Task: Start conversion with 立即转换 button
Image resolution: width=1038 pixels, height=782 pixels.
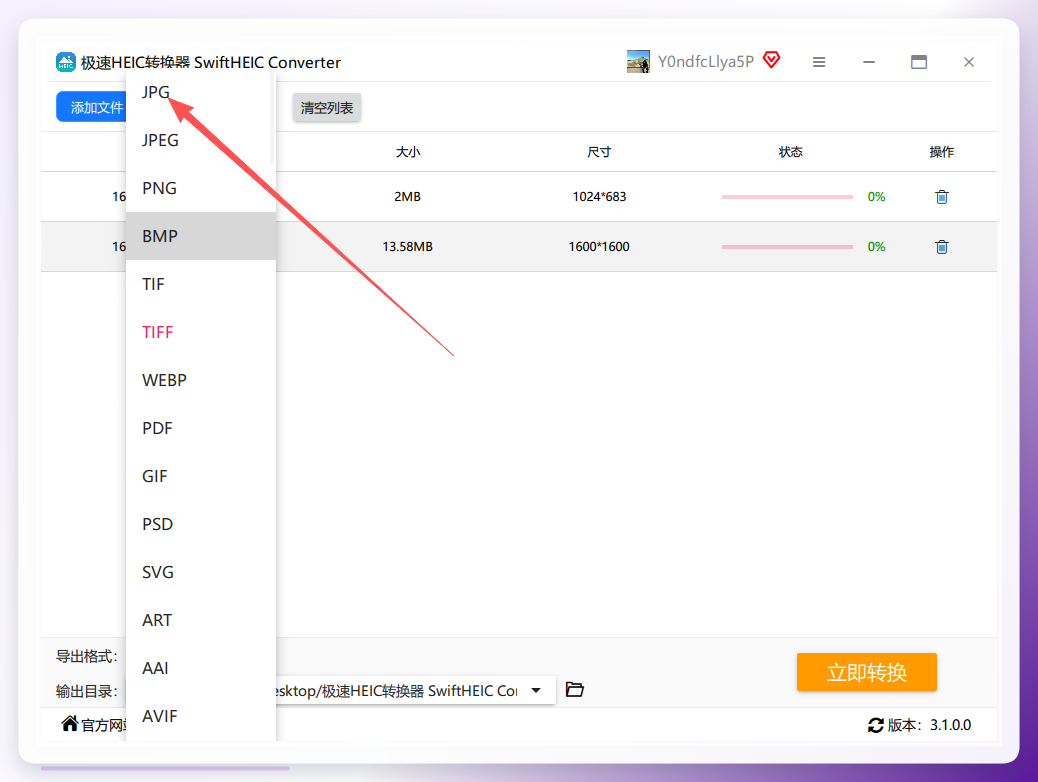Action: tap(867, 672)
